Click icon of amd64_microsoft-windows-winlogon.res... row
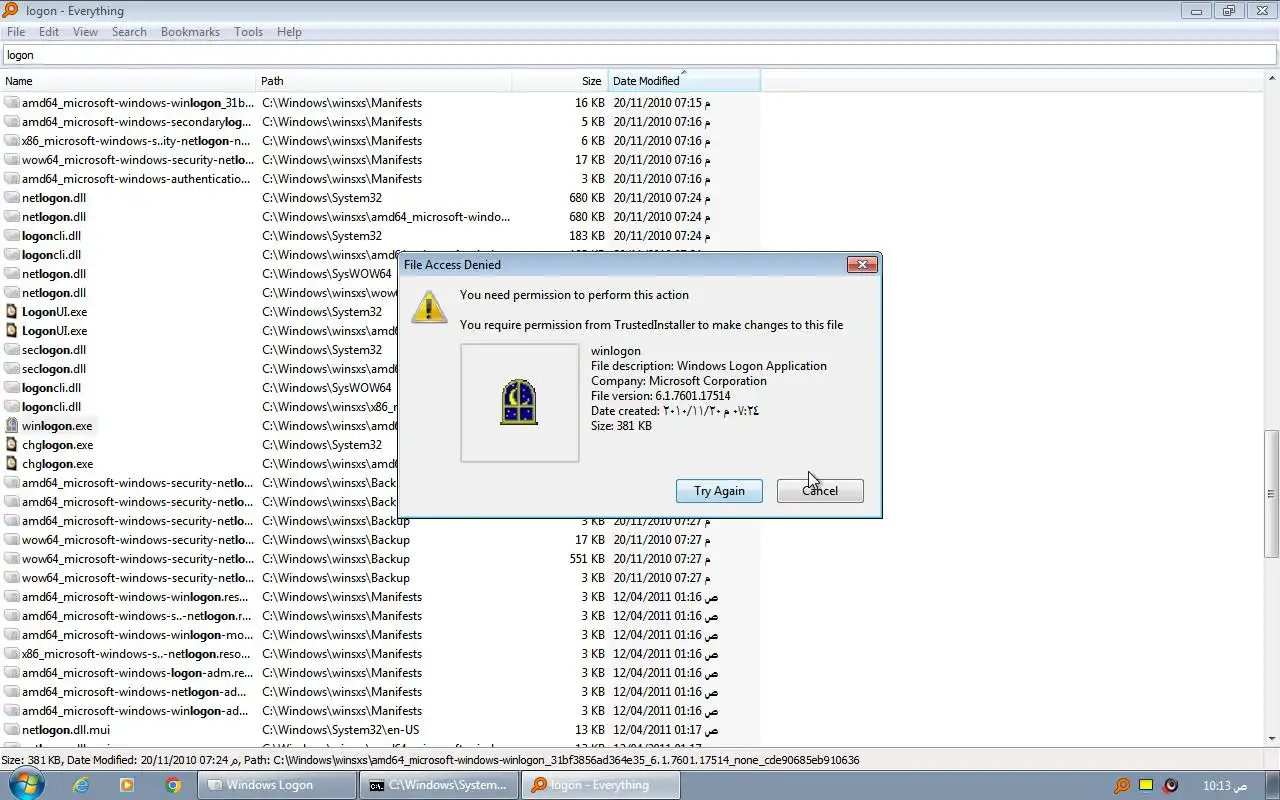This screenshot has width=1280, height=800. [12, 597]
